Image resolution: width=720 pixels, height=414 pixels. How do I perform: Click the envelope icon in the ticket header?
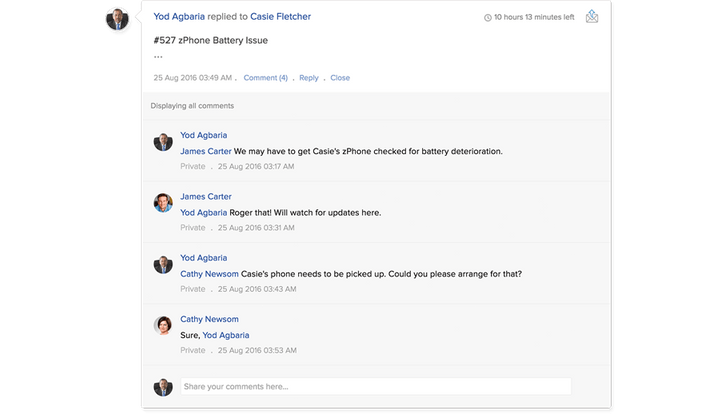coord(592,17)
